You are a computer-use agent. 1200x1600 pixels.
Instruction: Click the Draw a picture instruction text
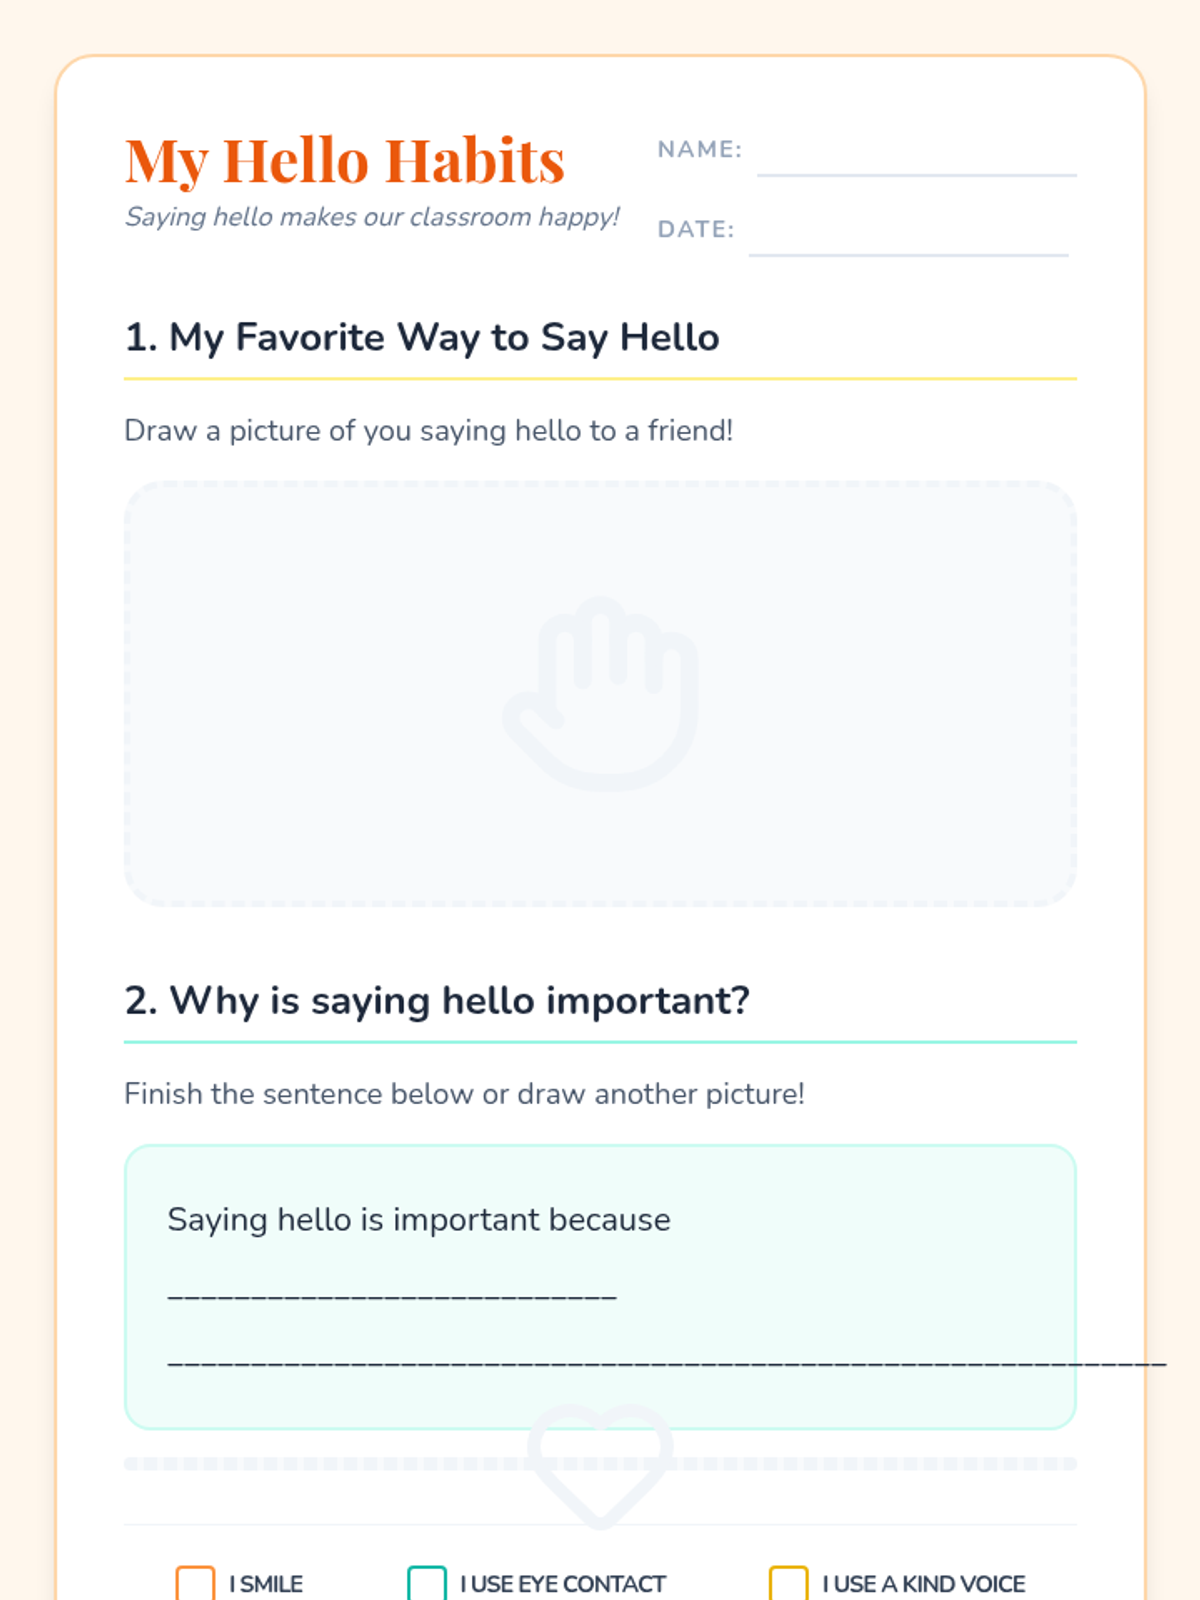click(429, 431)
